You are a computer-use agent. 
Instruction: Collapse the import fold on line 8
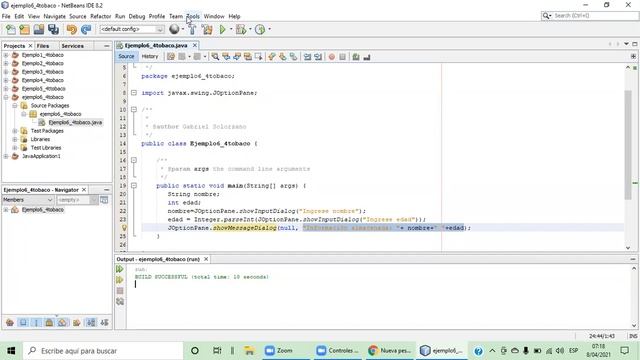133,93
